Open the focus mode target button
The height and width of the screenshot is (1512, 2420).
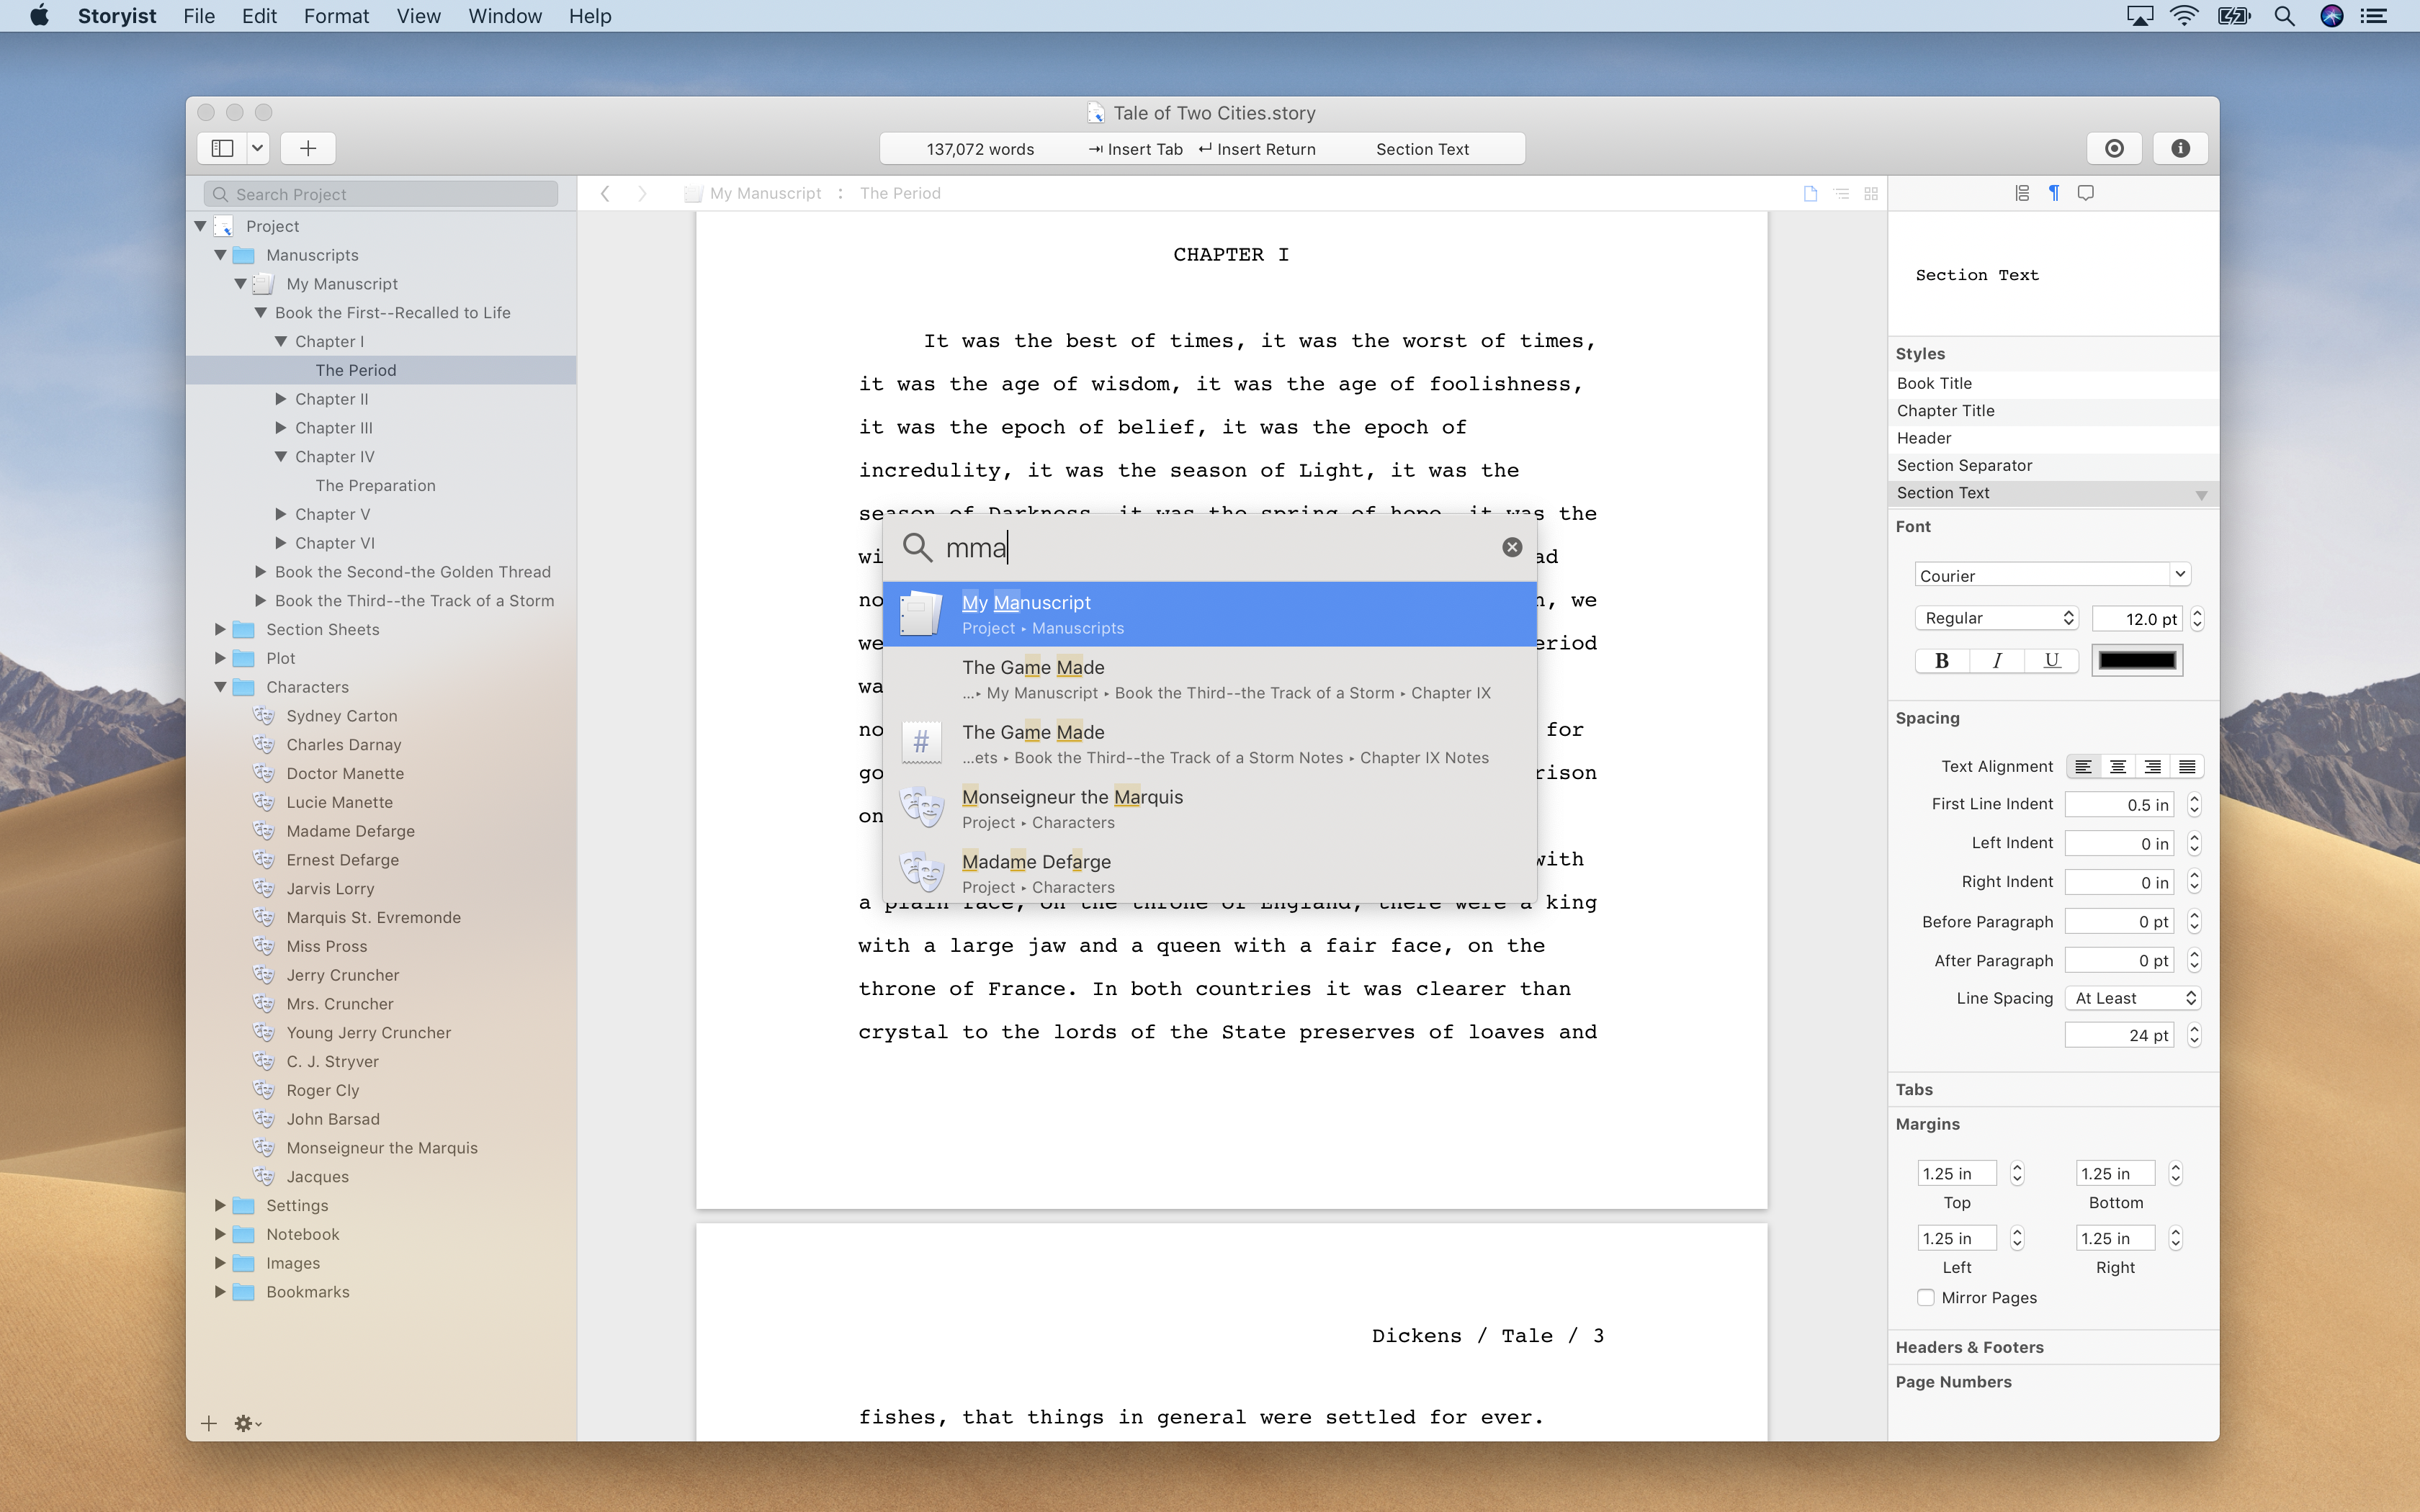point(2114,148)
